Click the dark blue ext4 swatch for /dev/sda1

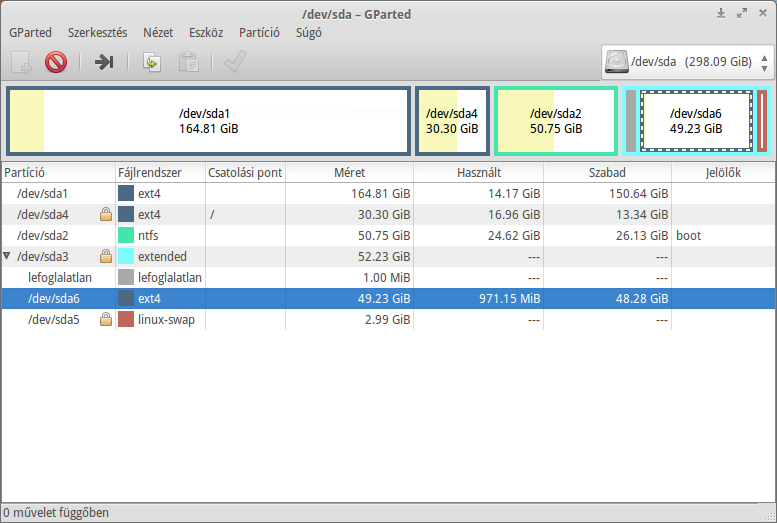pyautogui.click(x=126, y=193)
